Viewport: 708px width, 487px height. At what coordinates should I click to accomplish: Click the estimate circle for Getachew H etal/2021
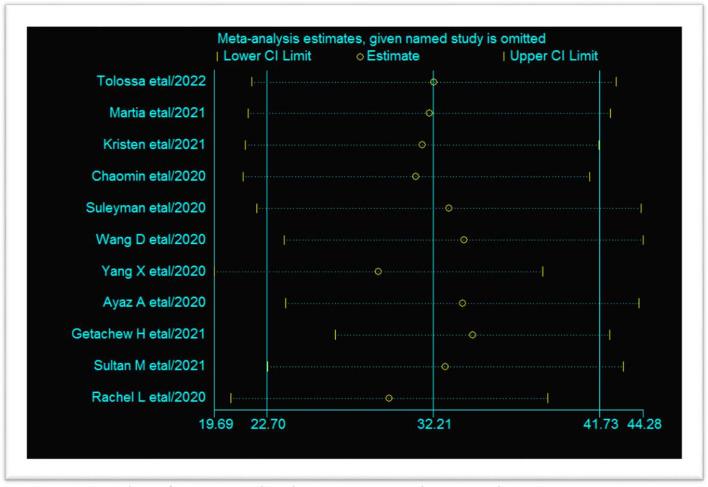coord(472,335)
